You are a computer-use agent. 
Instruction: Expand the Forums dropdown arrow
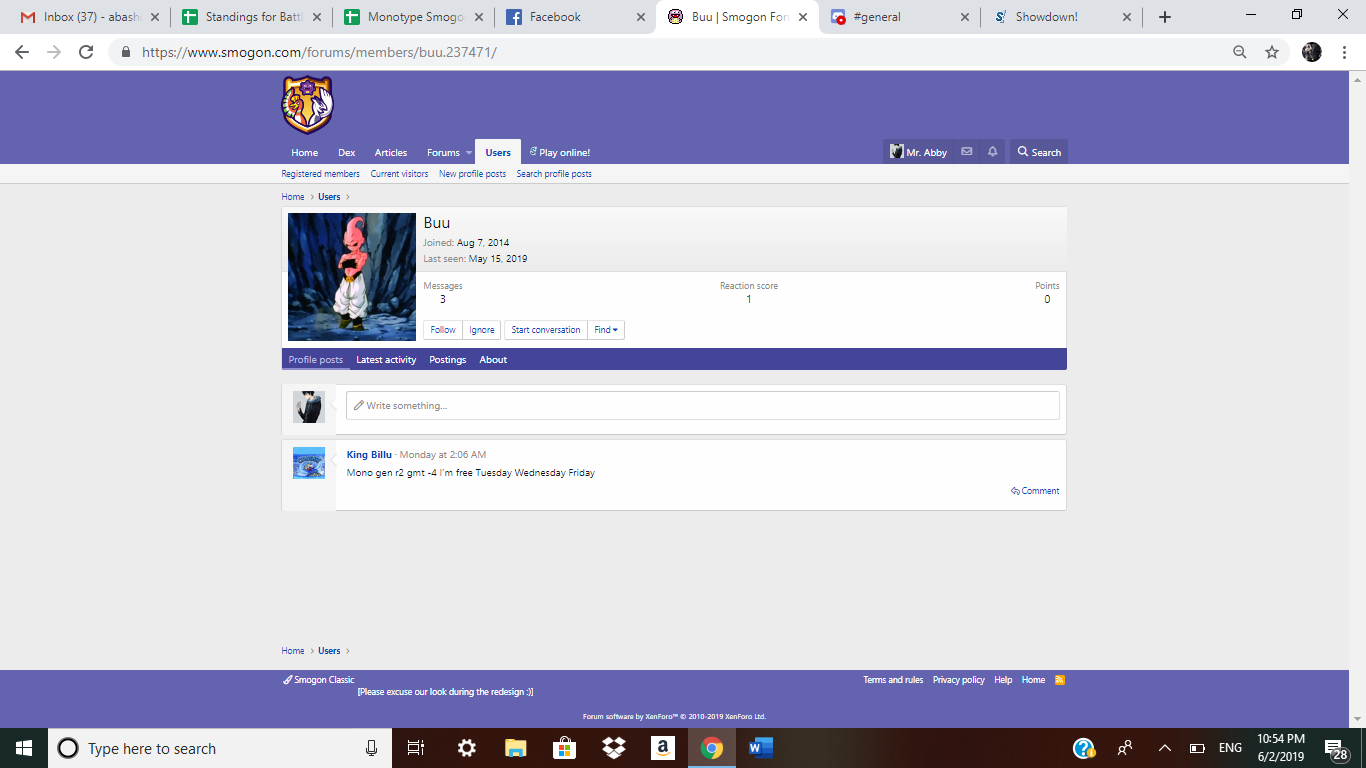(x=468, y=153)
